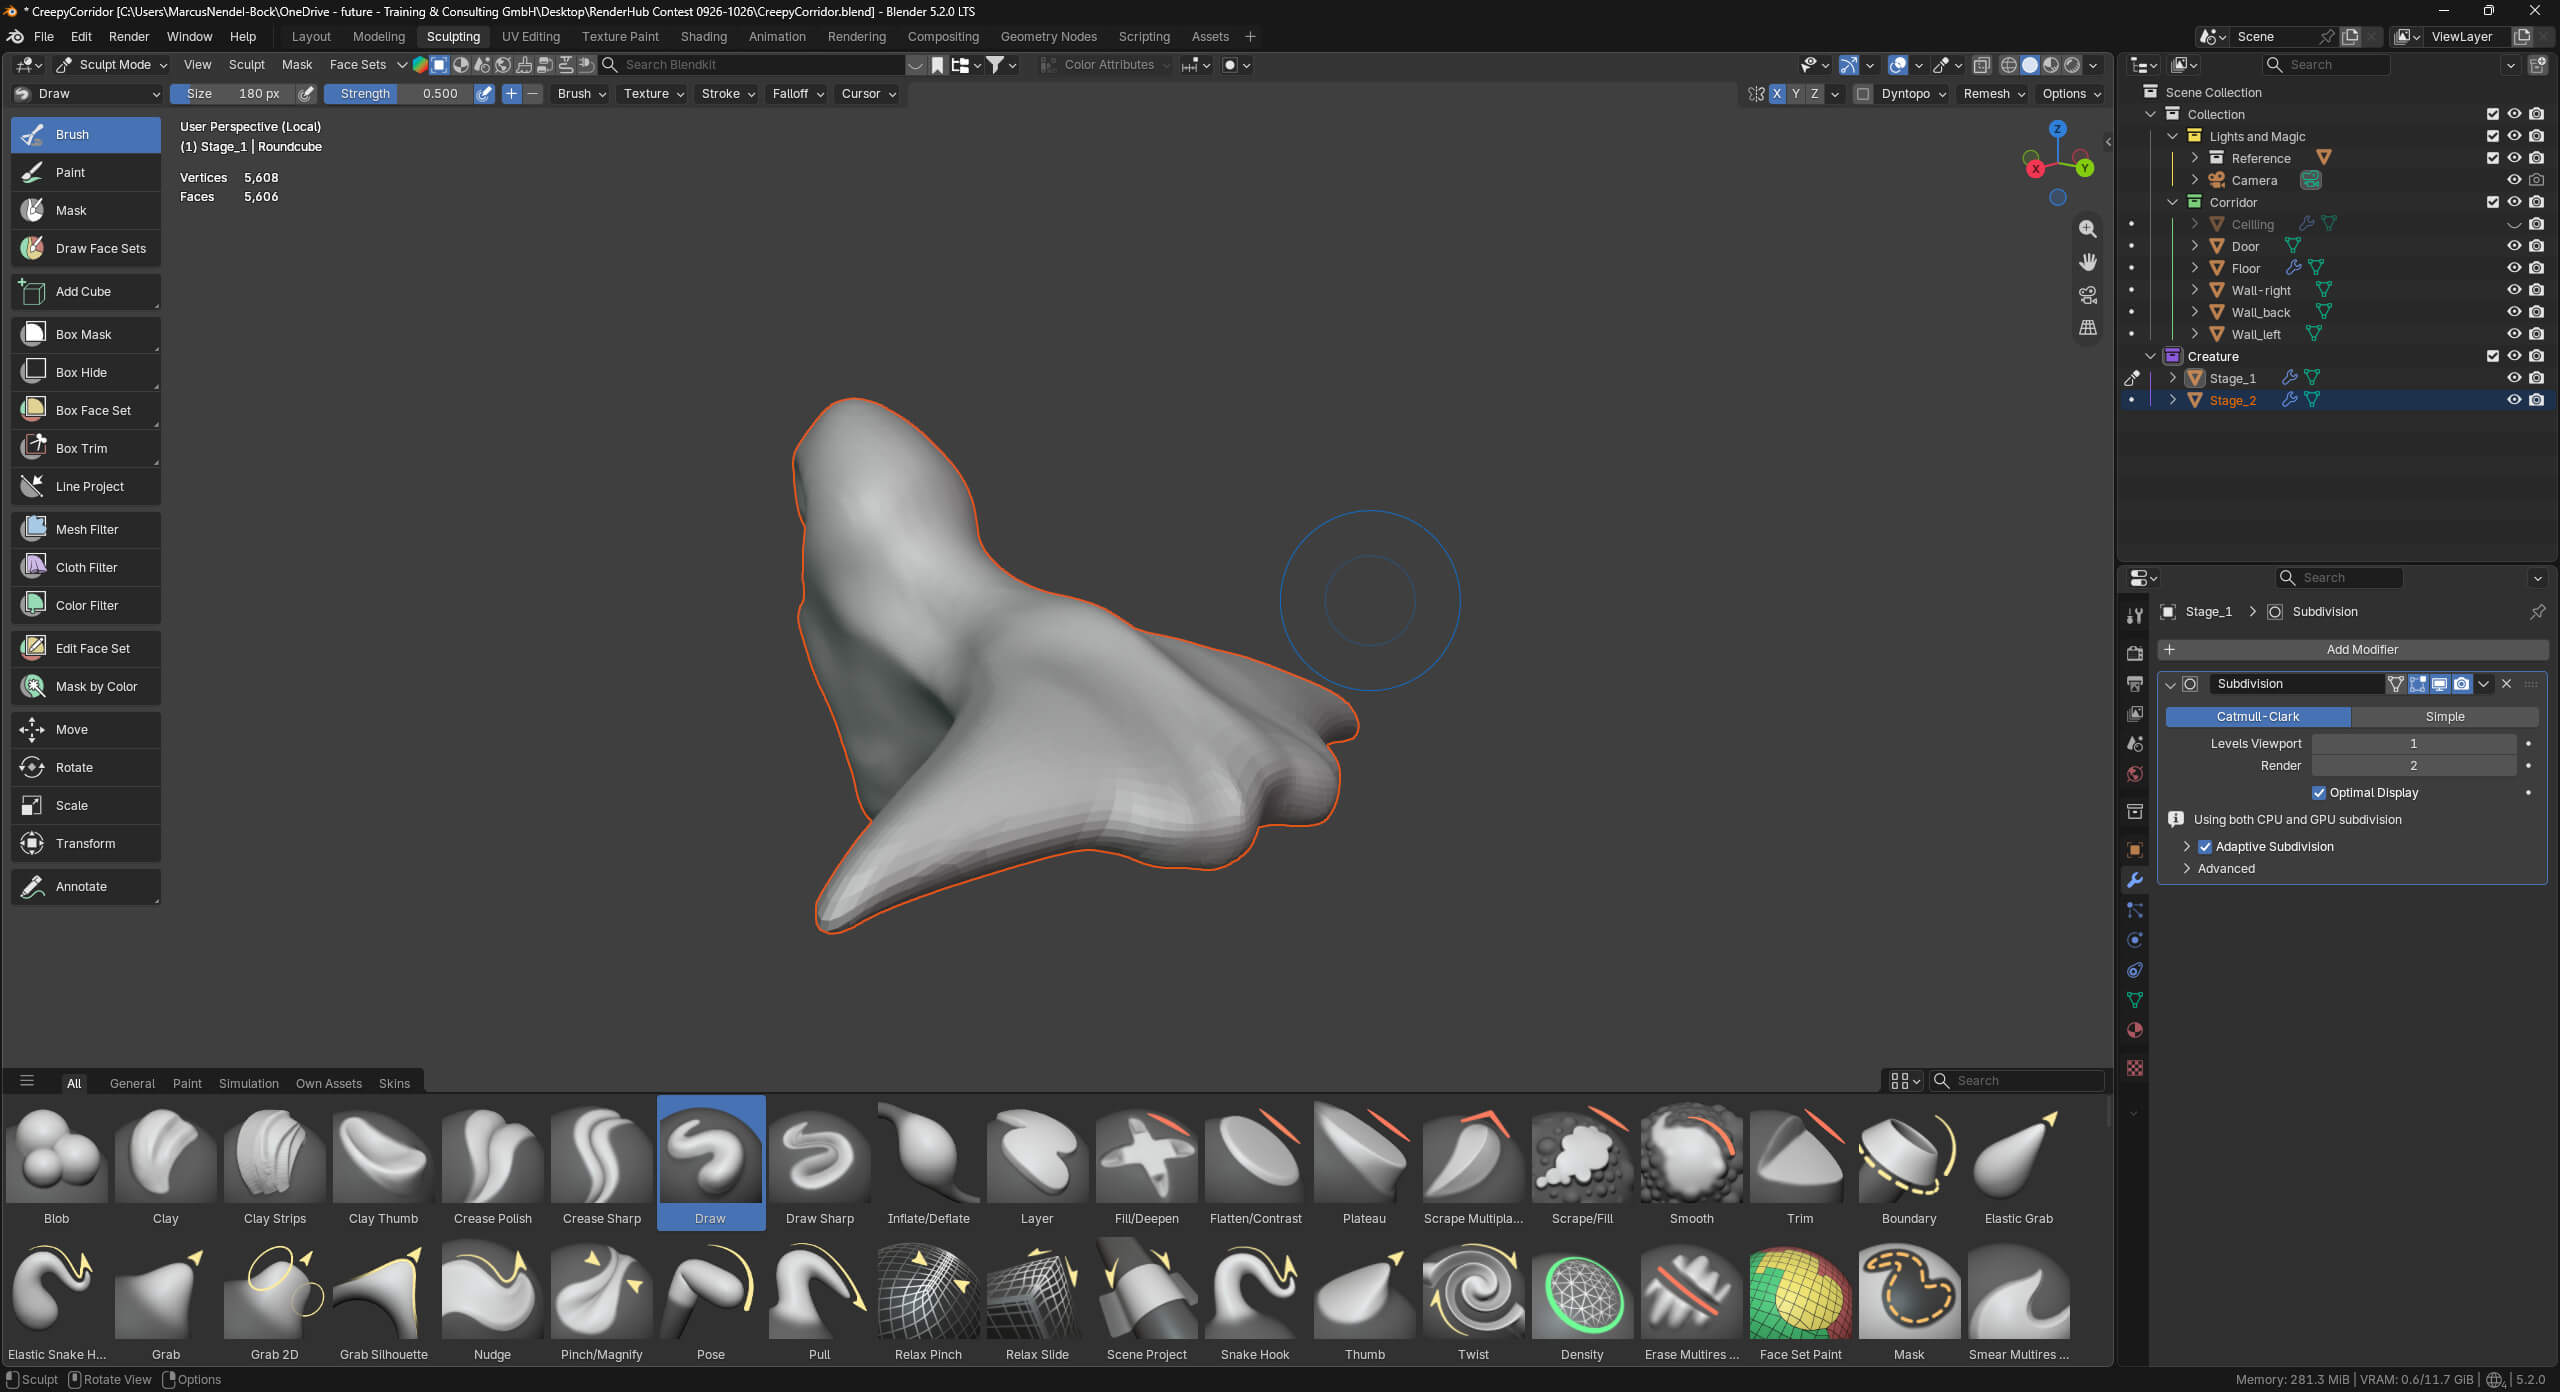Expand the Wall_back tree item

point(2194,312)
